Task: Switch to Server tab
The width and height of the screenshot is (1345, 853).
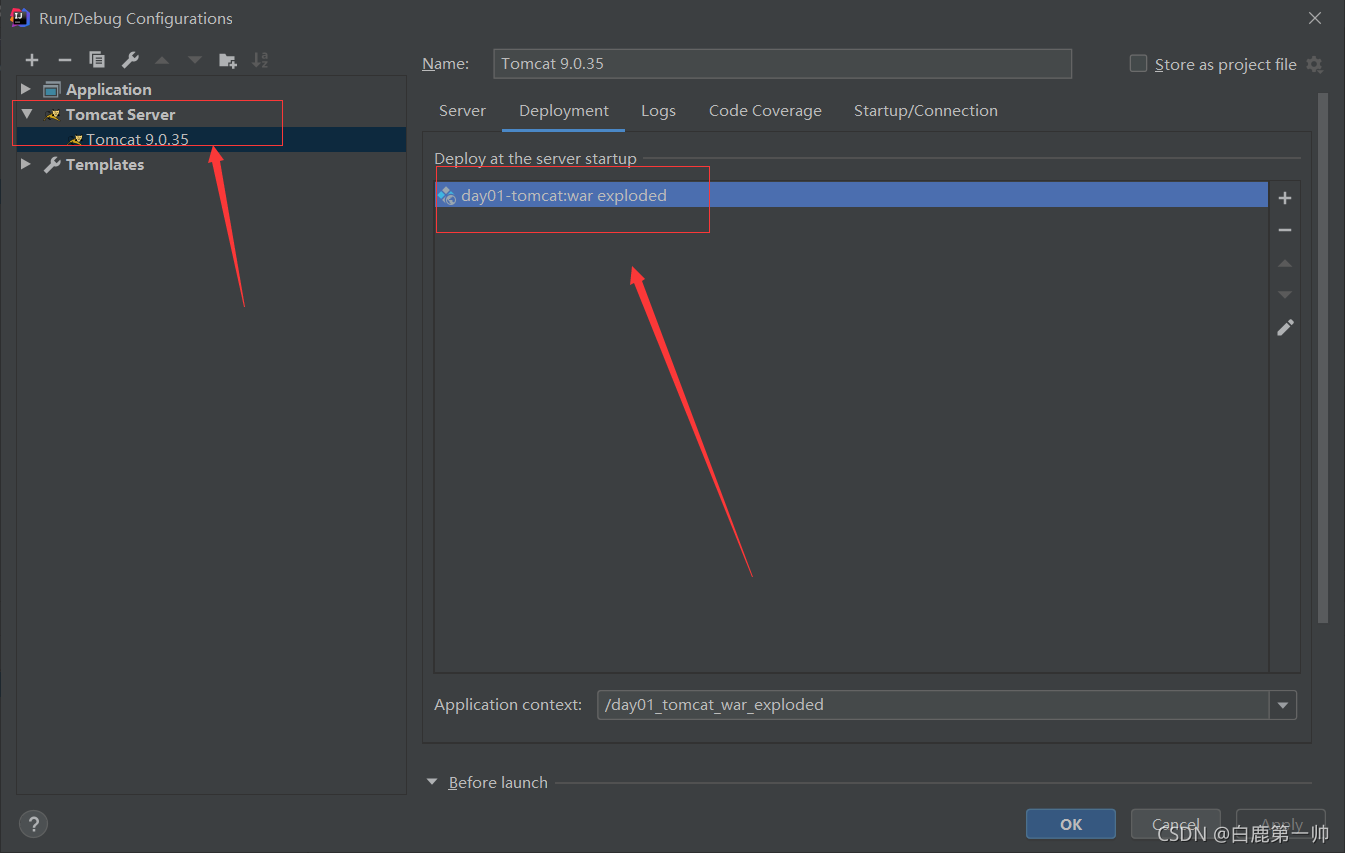Action: point(462,111)
